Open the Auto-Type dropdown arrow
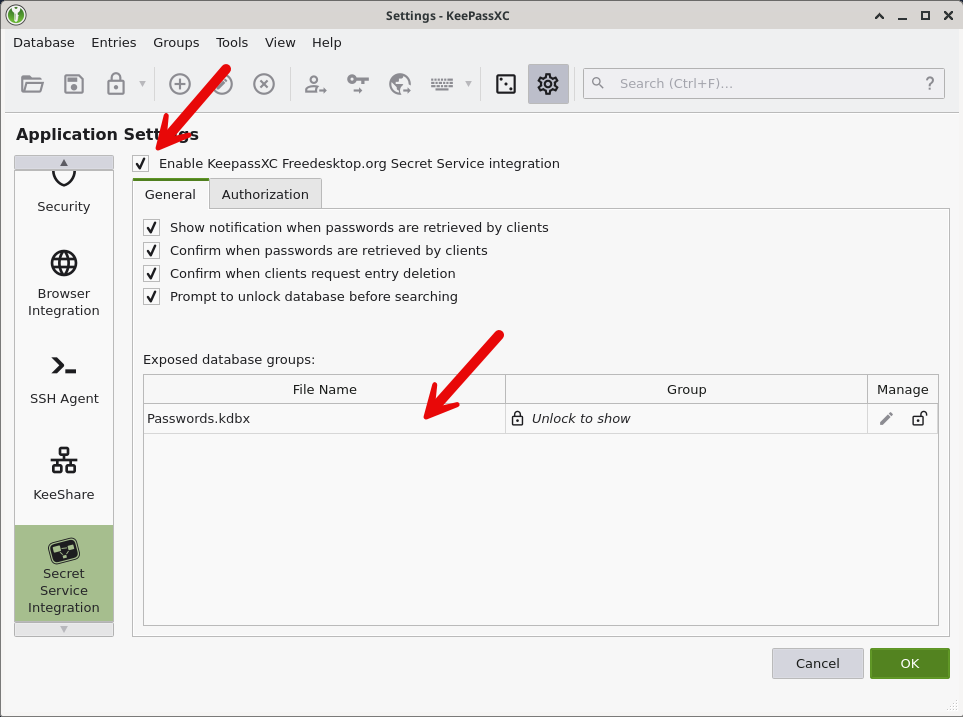This screenshot has width=963, height=717. [x=469, y=84]
